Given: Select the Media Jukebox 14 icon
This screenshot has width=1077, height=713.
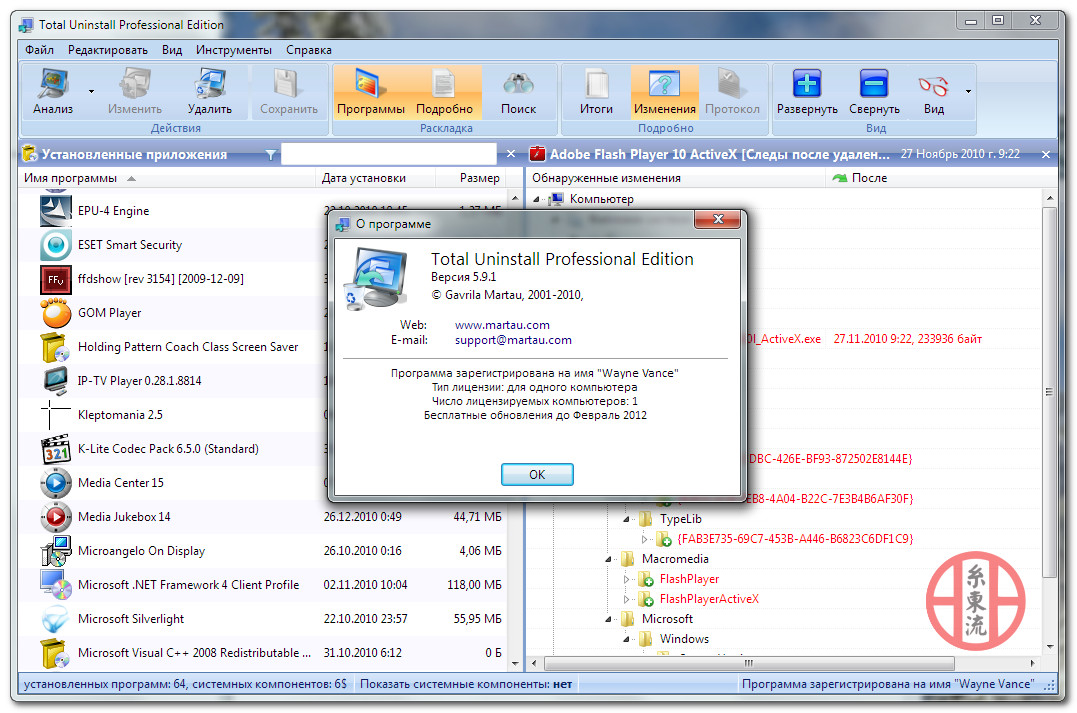Looking at the screenshot, I should pos(56,517).
